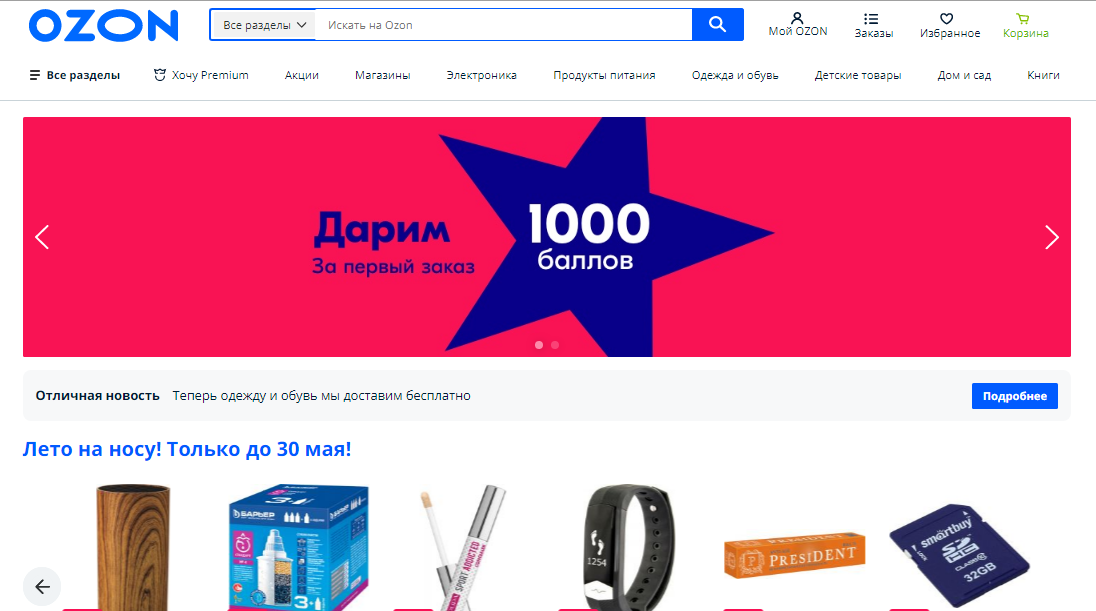Open the Электроника category
Image resolution: width=1096 pixels, height=611 pixels.
tap(482, 75)
